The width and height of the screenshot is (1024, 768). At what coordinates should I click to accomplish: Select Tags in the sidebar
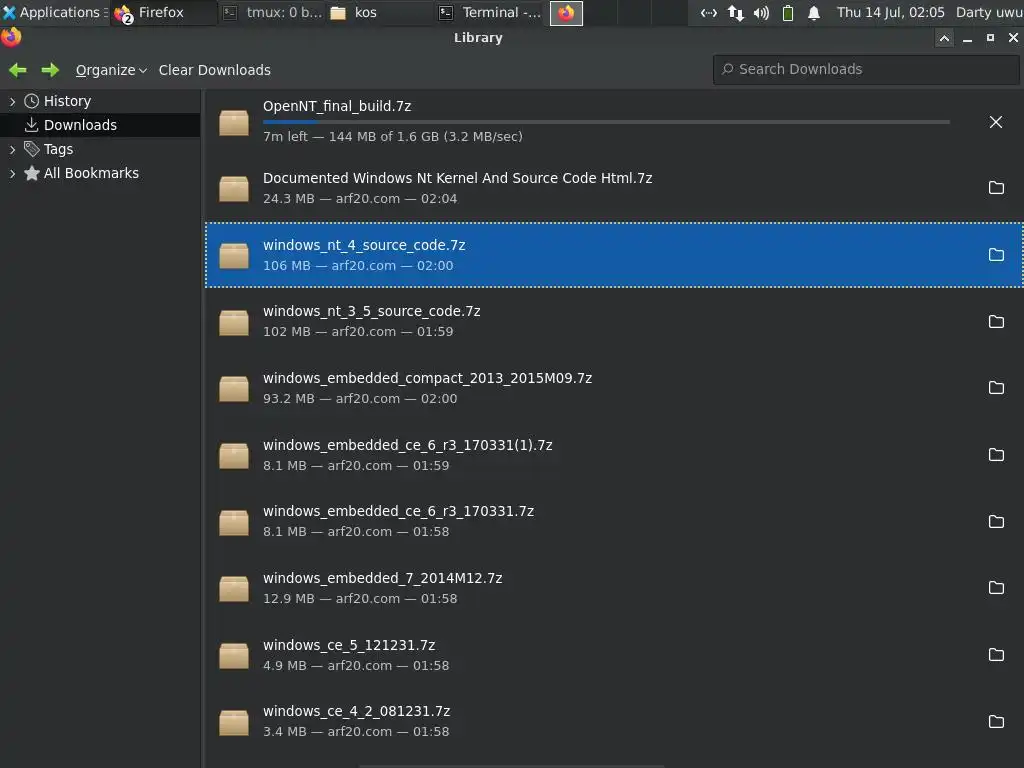pos(58,150)
